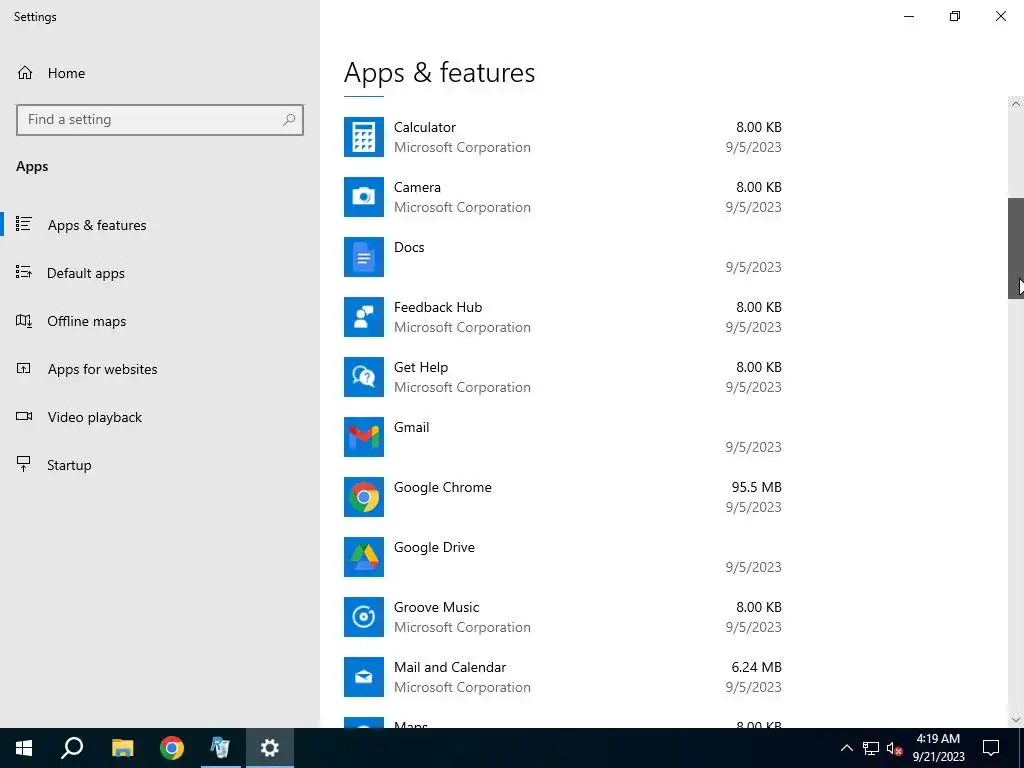Screen dimensions: 1024x768
Task: Click the Calculator app icon
Action: [364, 137]
